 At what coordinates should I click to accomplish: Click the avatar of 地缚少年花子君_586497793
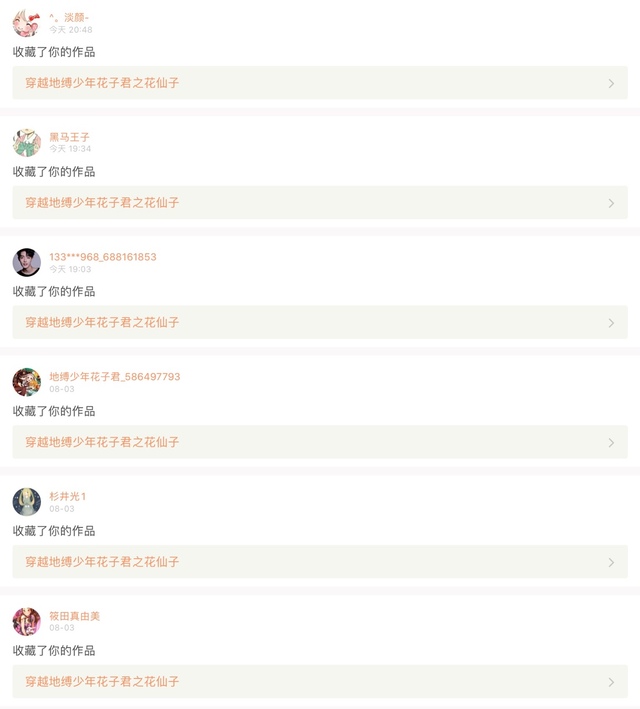[x=26, y=382]
